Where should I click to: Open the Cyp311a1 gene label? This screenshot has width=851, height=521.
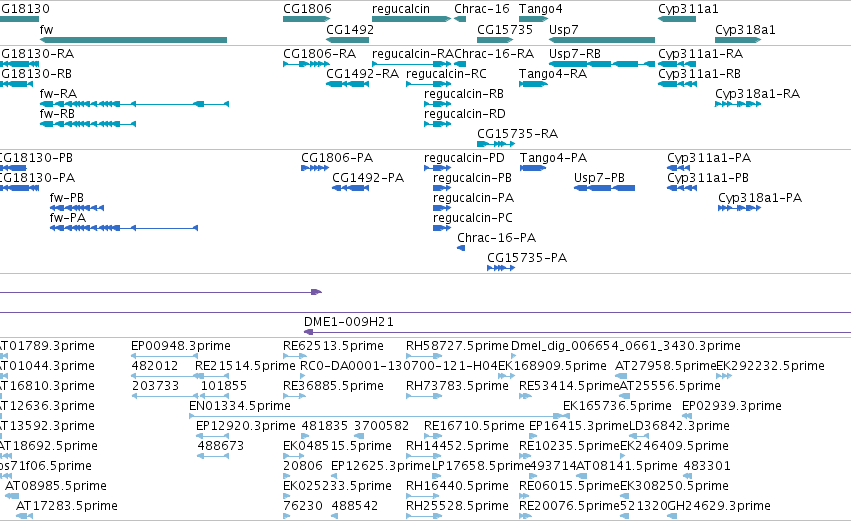(x=688, y=9)
